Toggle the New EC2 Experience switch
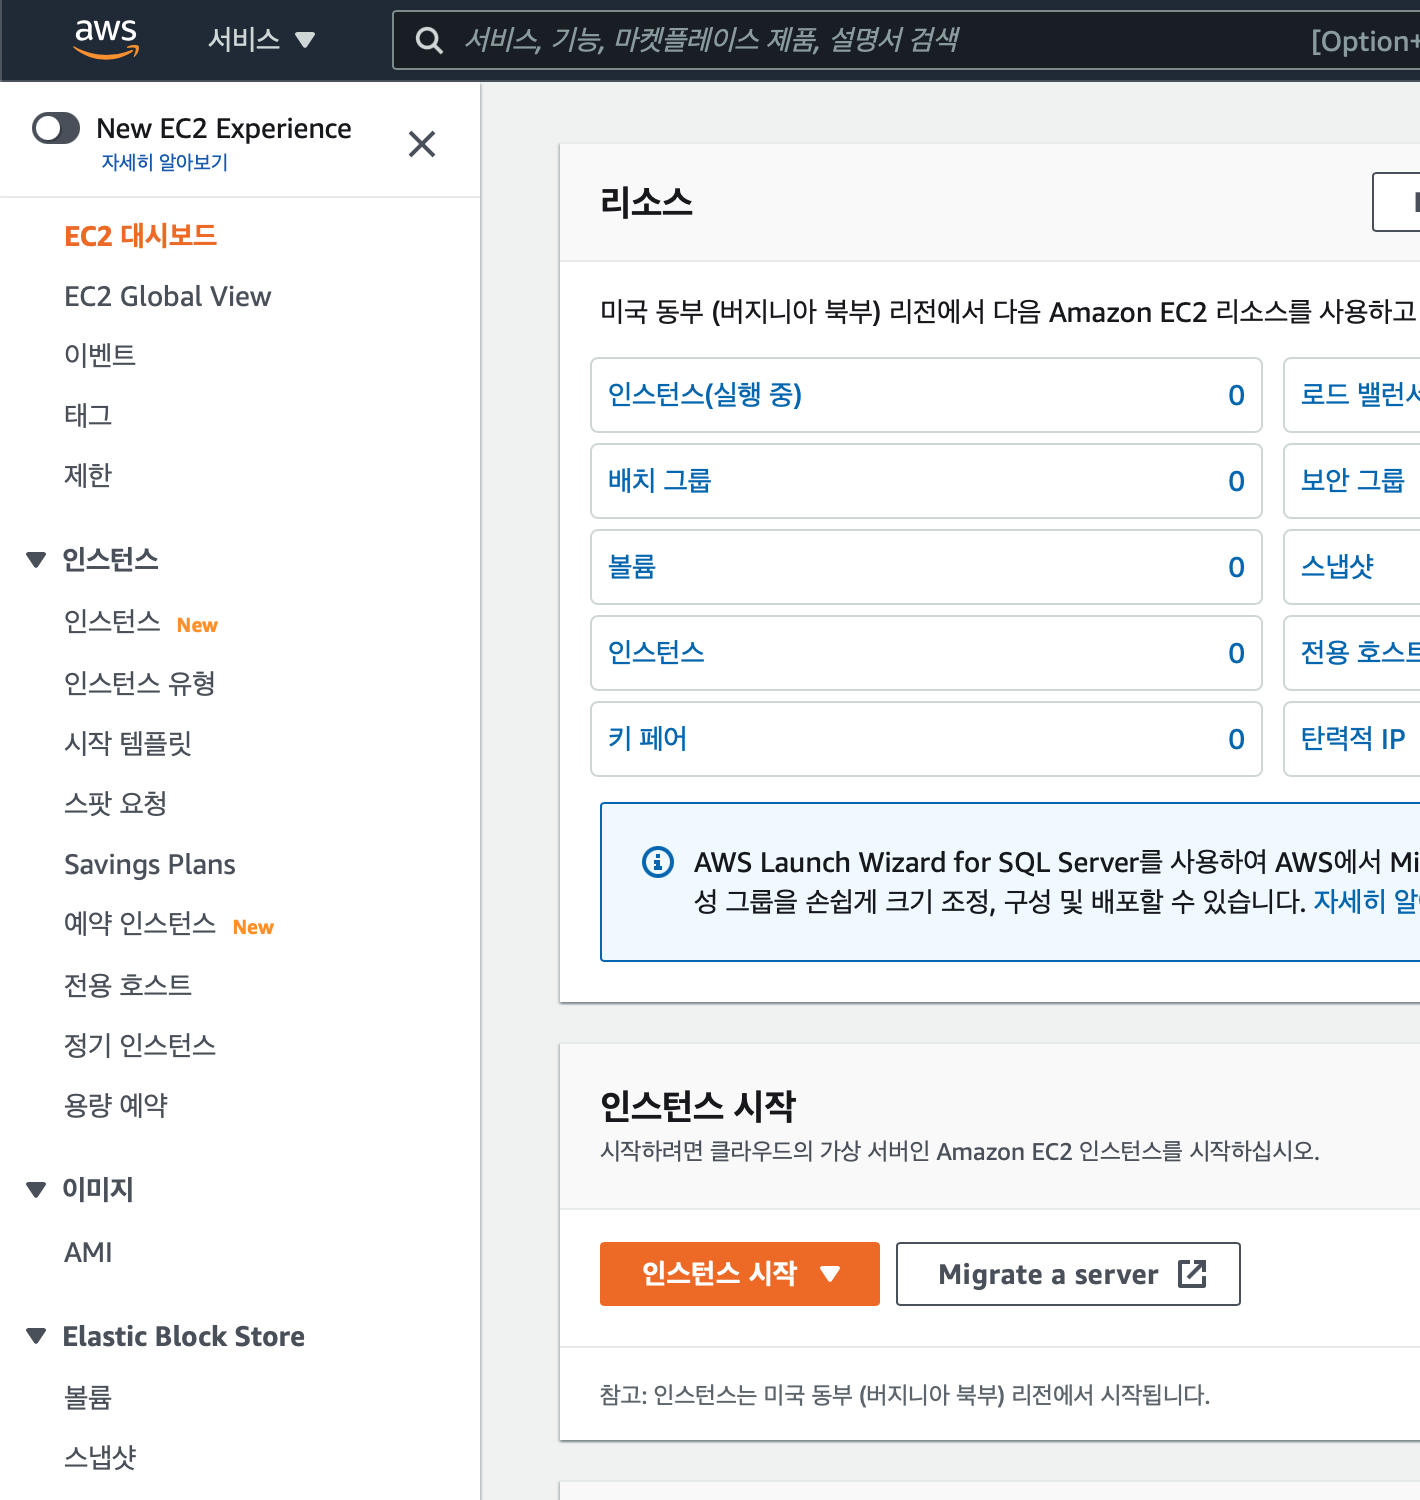The height and width of the screenshot is (1500, 1420). pos(56,128)
